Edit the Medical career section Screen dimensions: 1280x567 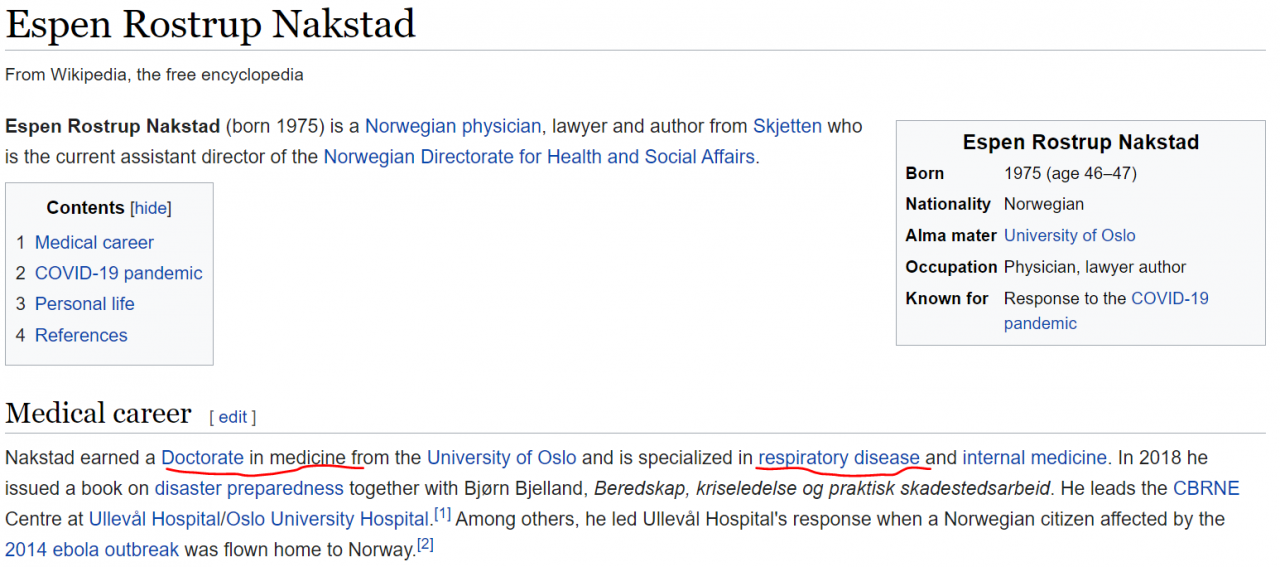232,417
